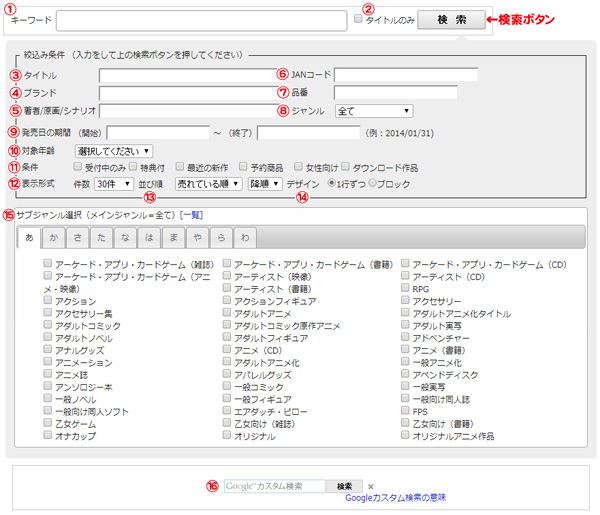Clear Google search with the × icon
This screenshot has height=515, width=600.
click(x=370, y=487)
